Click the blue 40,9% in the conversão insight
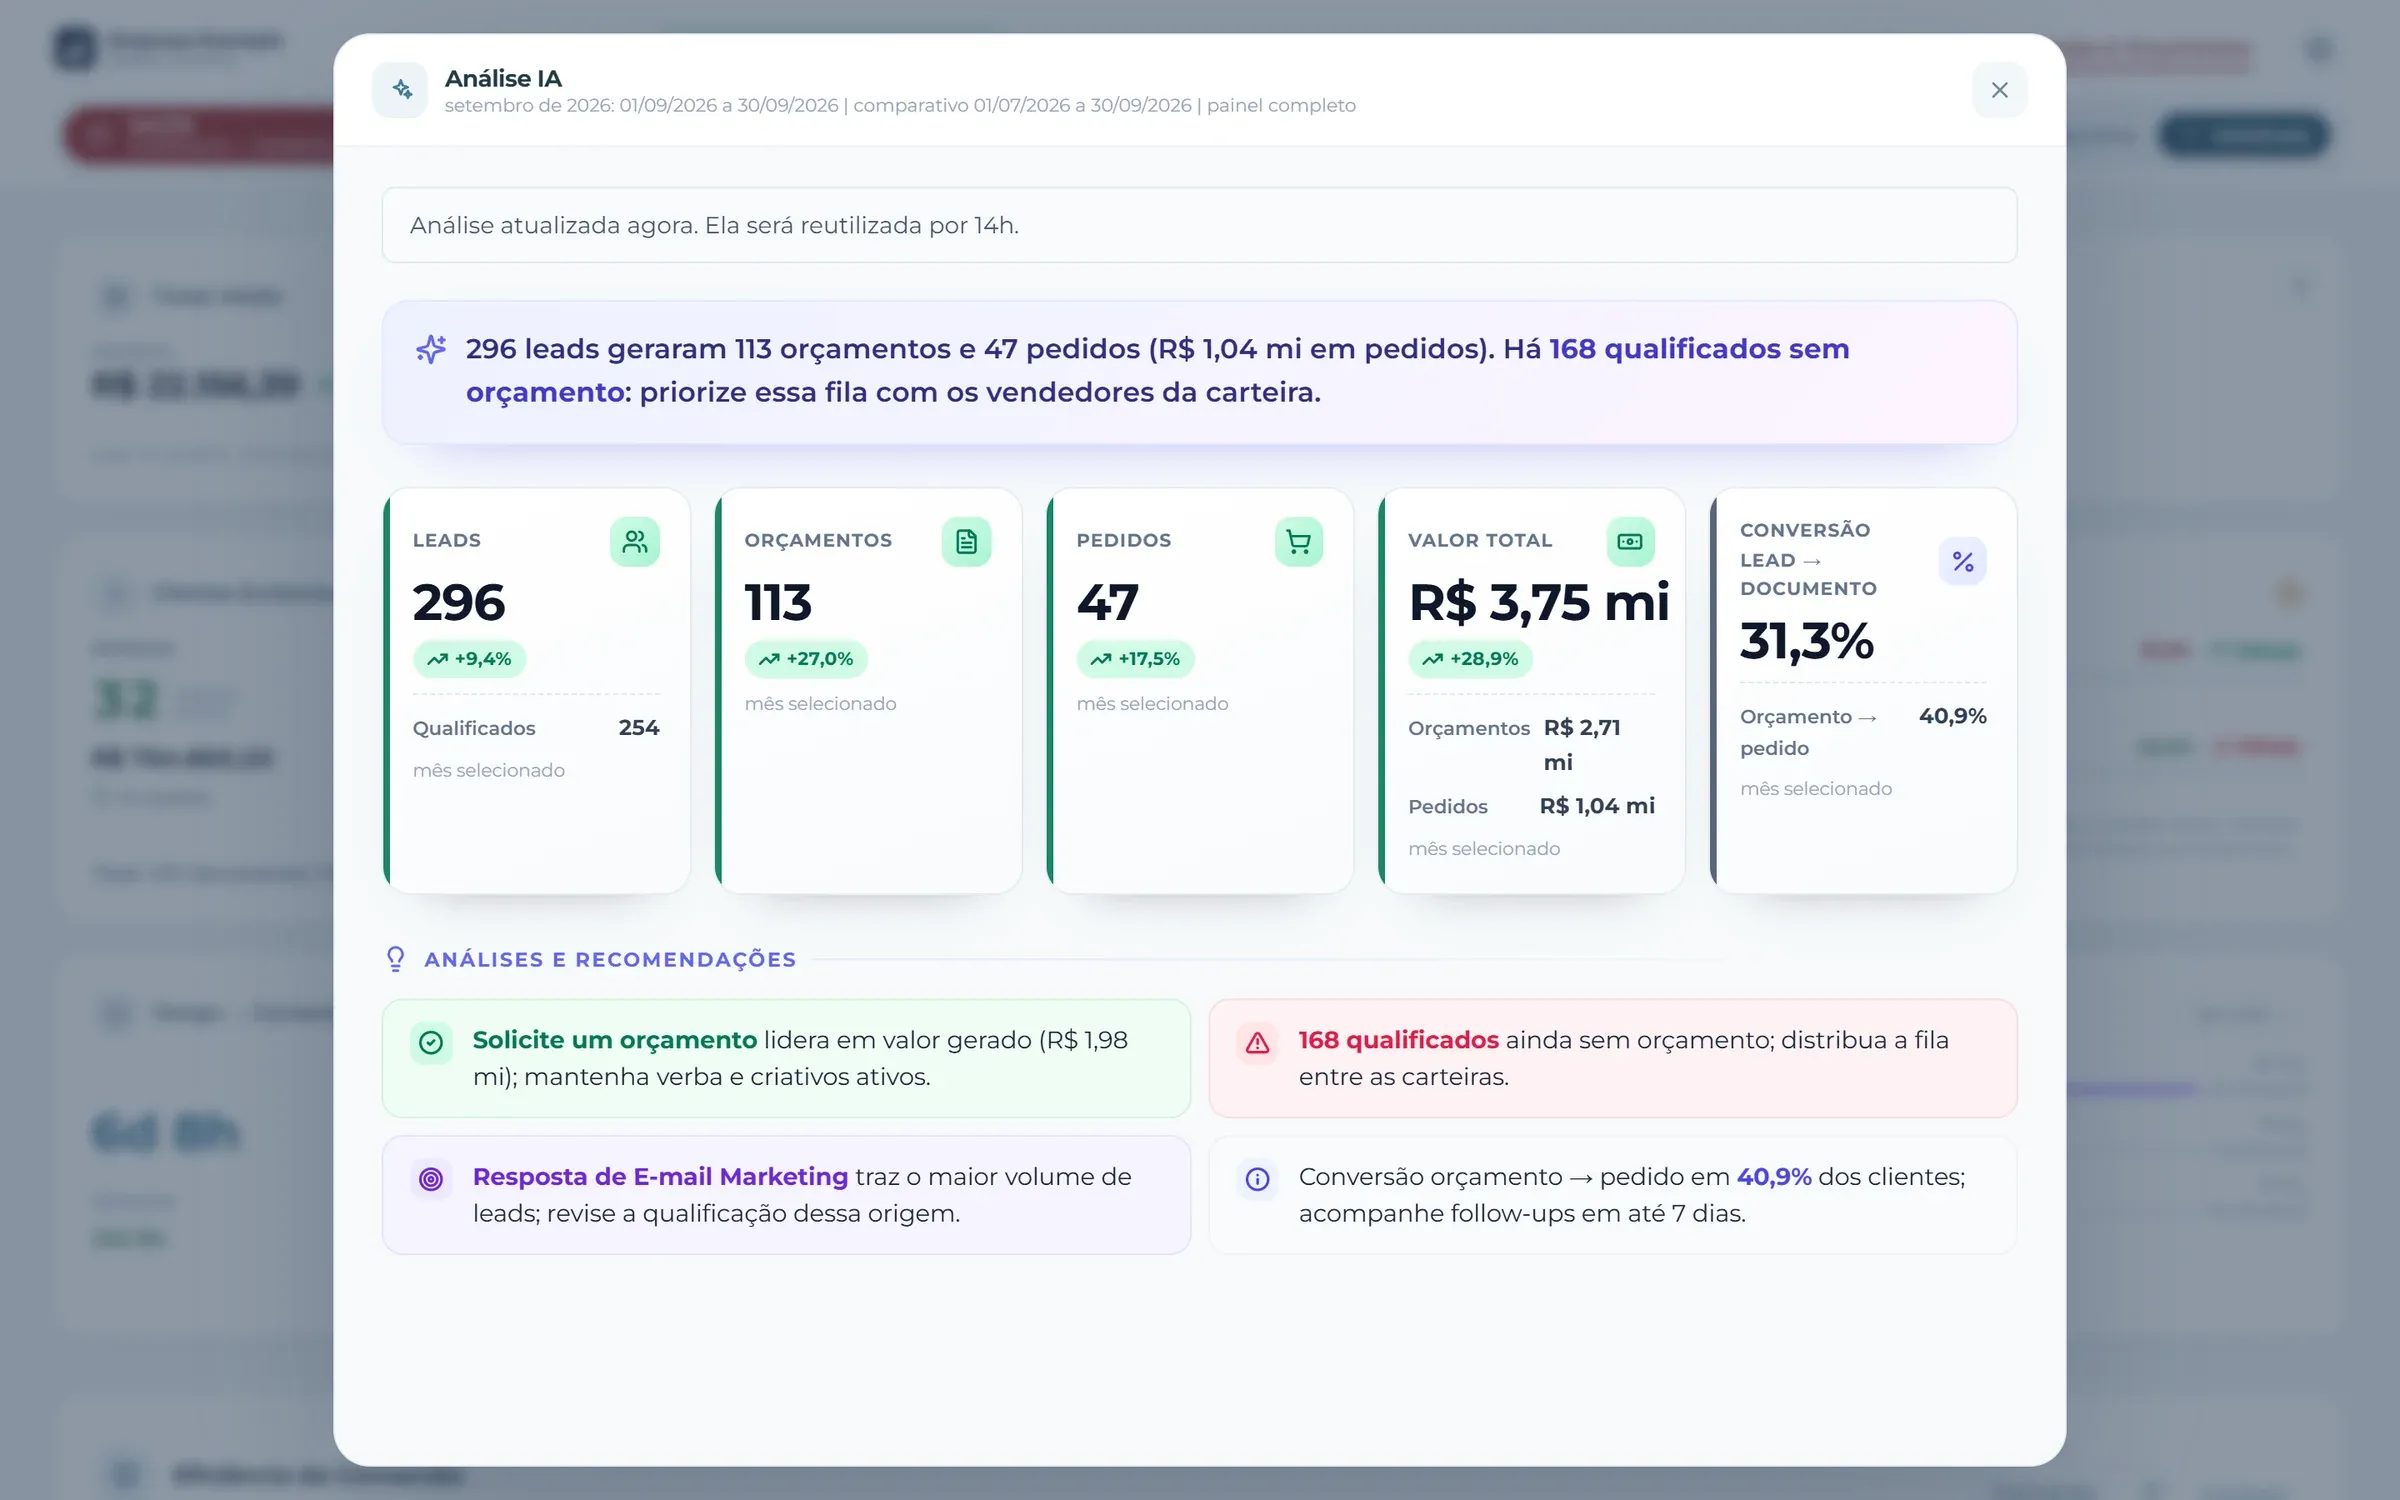Image resolution: width=2400 pixels, height=1500 pixels. point(1774,1177)
